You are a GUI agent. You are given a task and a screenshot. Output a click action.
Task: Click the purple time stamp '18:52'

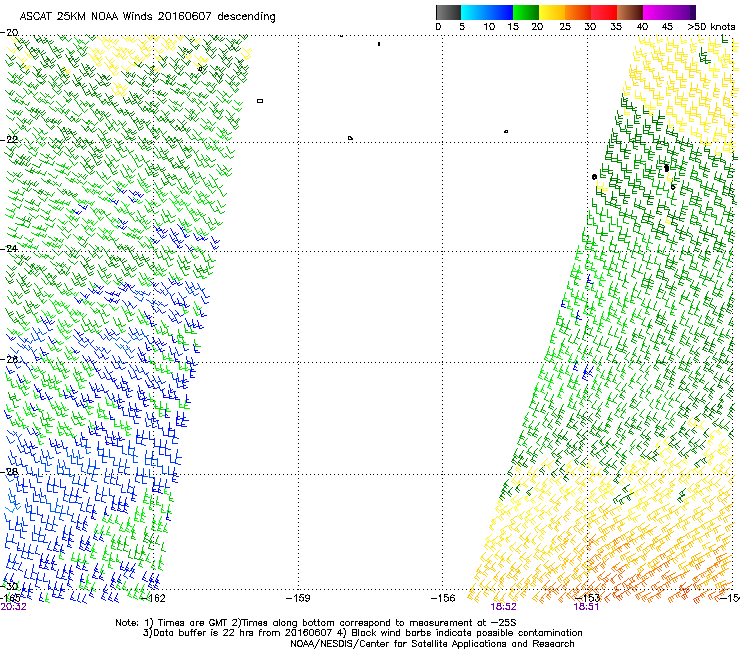pos(503,607)
